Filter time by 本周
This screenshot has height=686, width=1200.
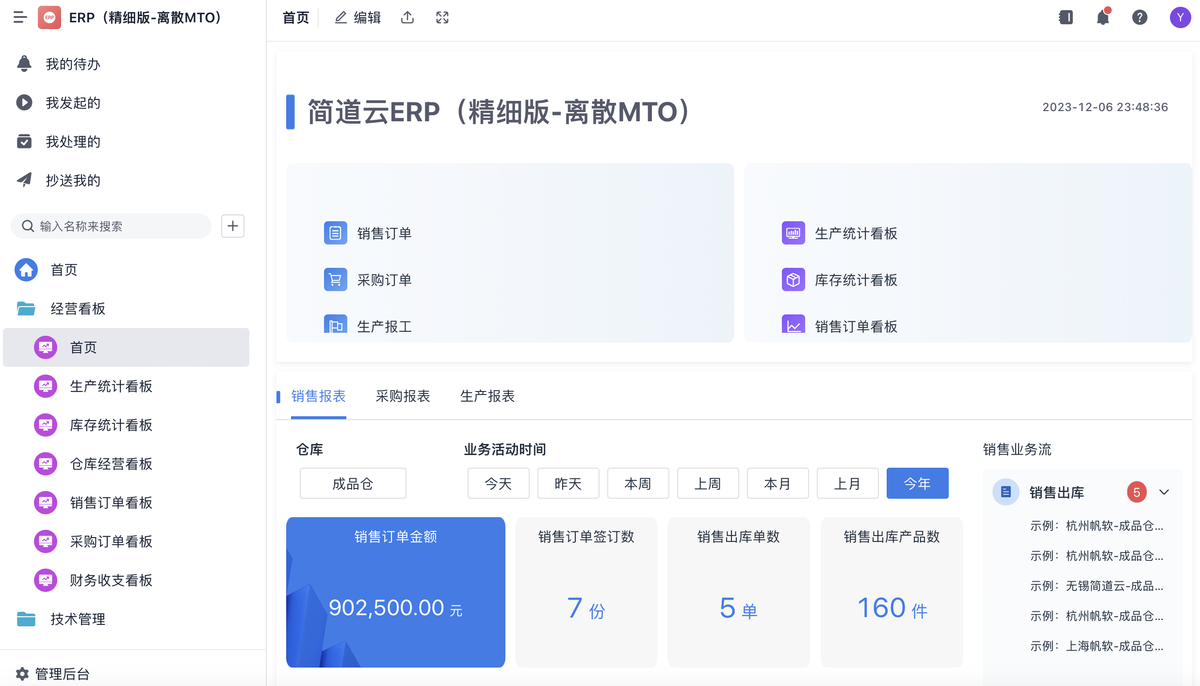638,483
